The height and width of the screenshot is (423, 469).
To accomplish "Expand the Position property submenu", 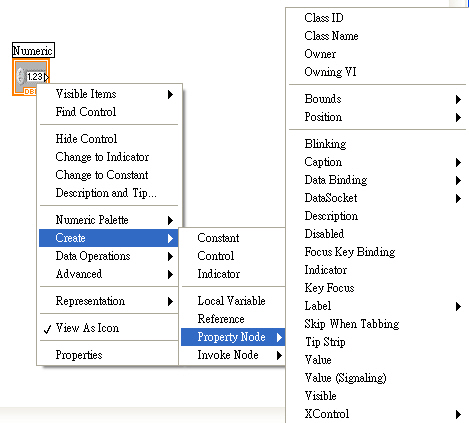I will point(377,117).
